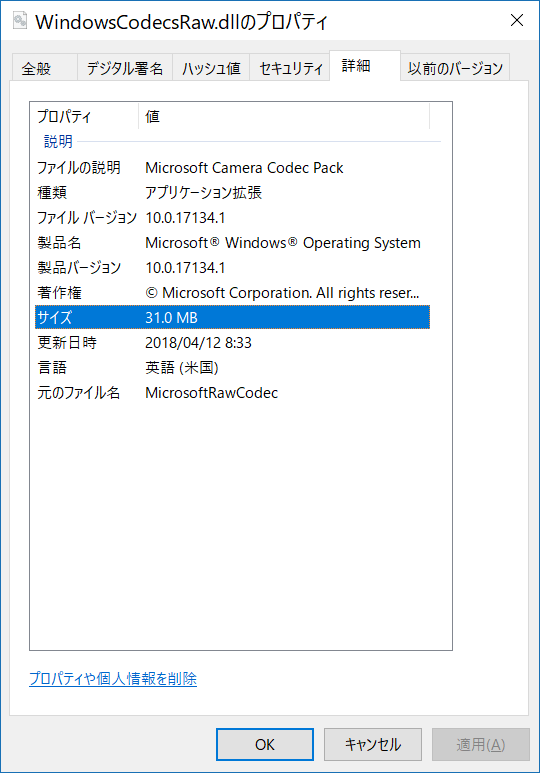This screenshot has height=773, width=540.
Task: Click the プロパティ column header
Action: tap(84, 116)
